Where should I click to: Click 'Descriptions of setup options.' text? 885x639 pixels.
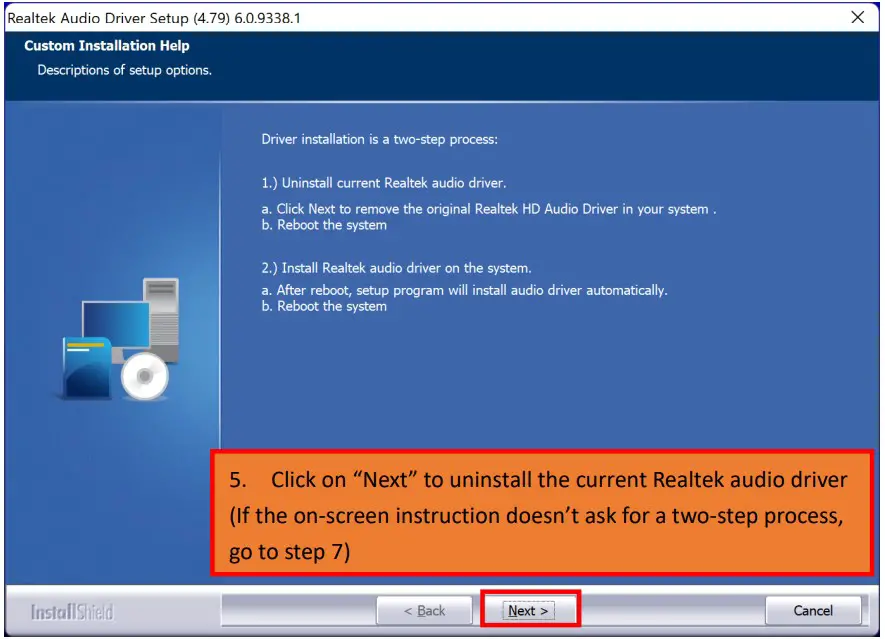[x=124, y=70]
